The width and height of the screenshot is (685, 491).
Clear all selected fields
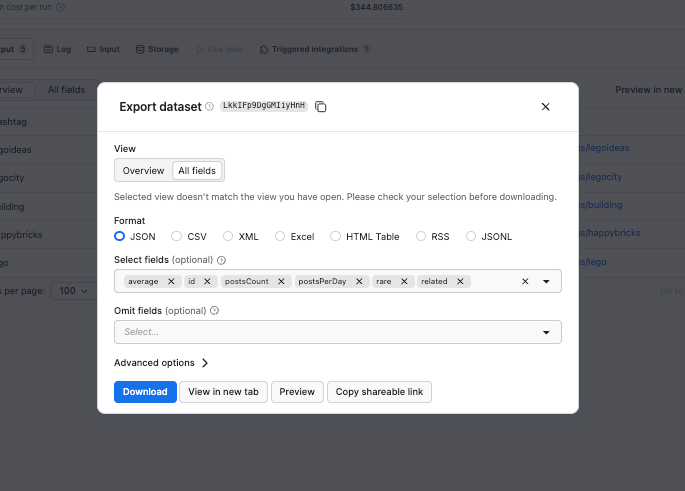[525, 281]
